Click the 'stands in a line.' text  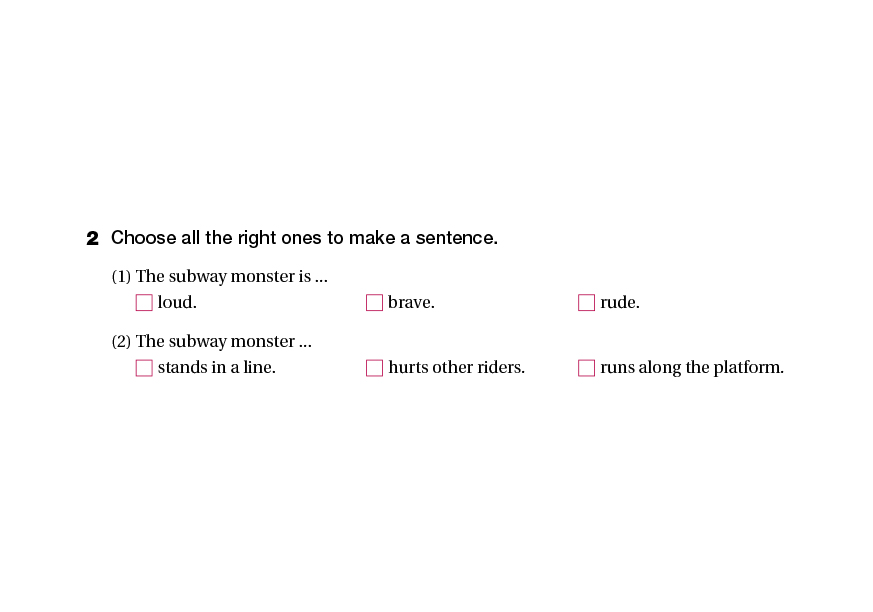216,368
